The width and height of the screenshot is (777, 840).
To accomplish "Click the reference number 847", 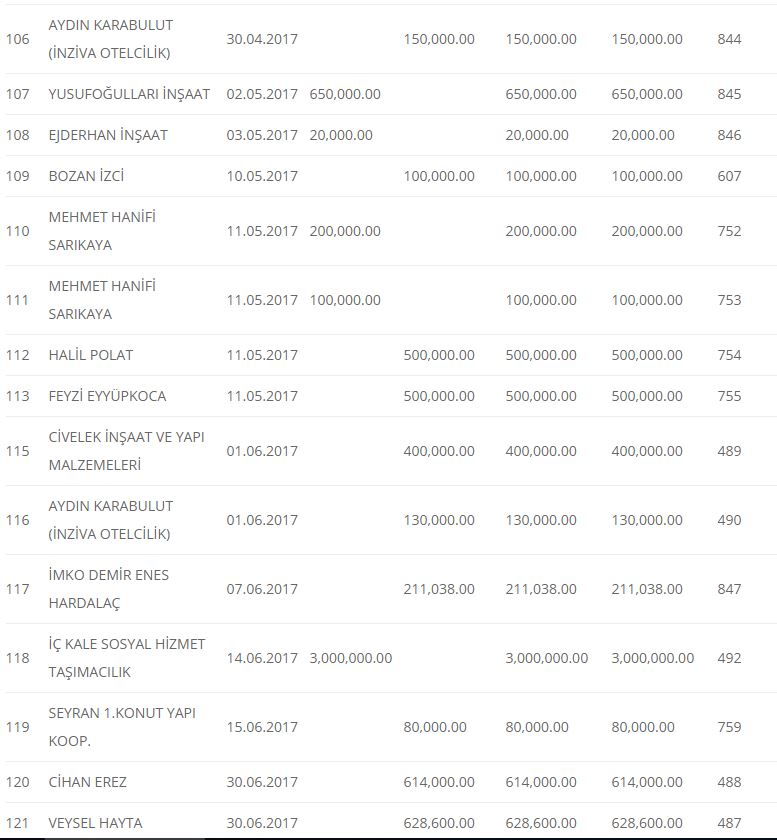I will [x=729, y=589].
